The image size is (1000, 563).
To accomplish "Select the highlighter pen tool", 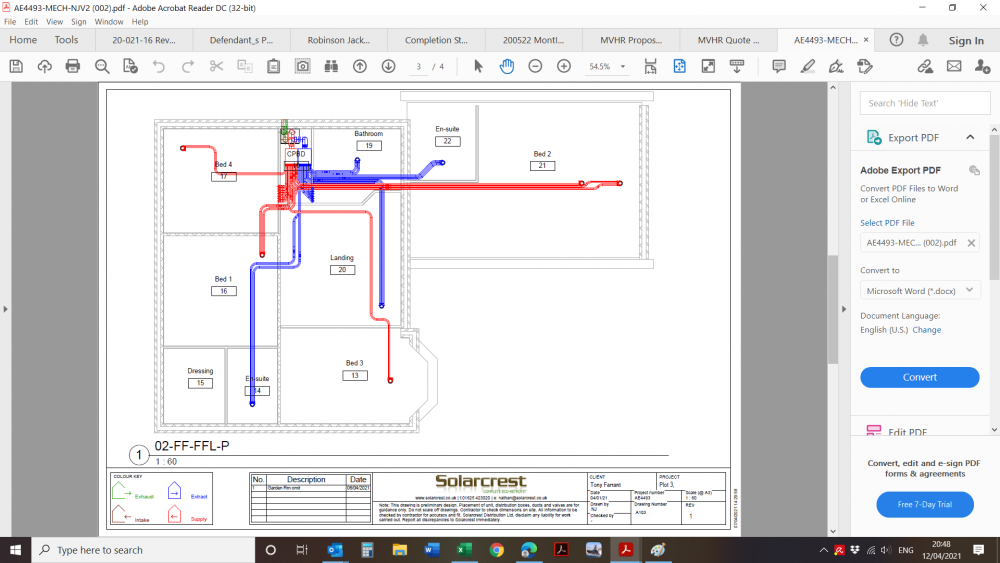I will point(807,66).
